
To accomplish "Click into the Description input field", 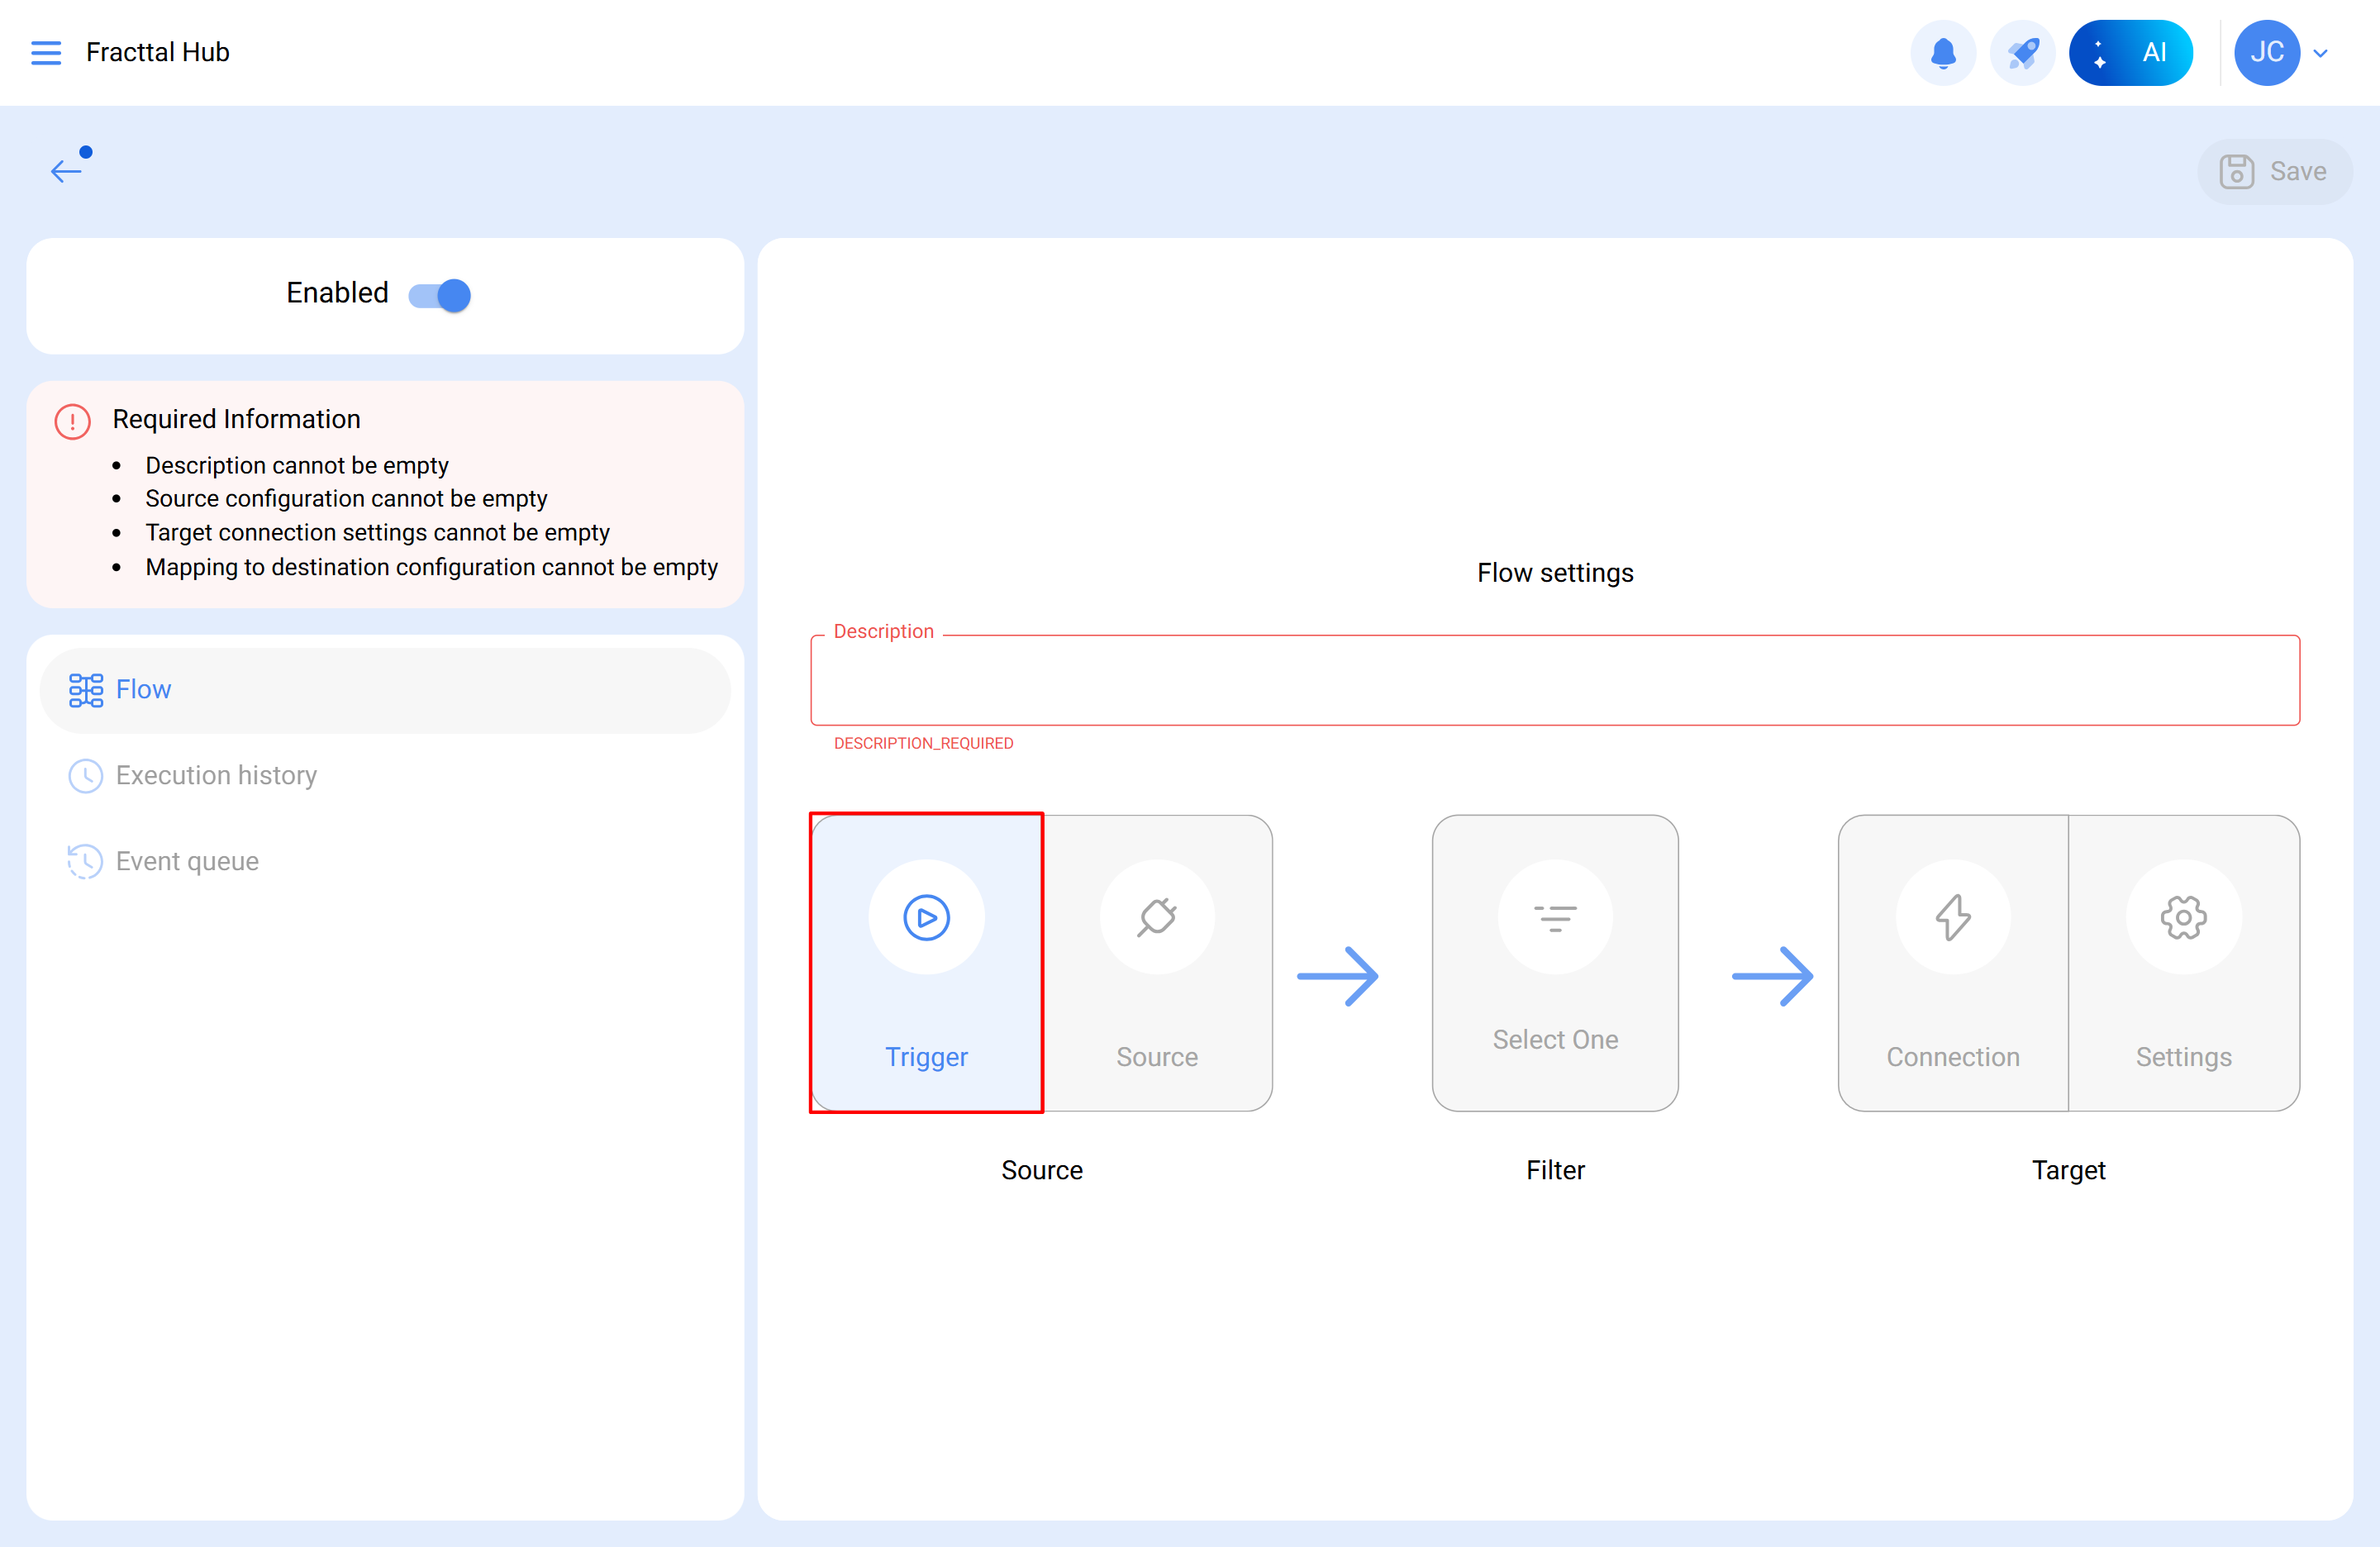I will pyautogui.click(x=1554, y=680).
